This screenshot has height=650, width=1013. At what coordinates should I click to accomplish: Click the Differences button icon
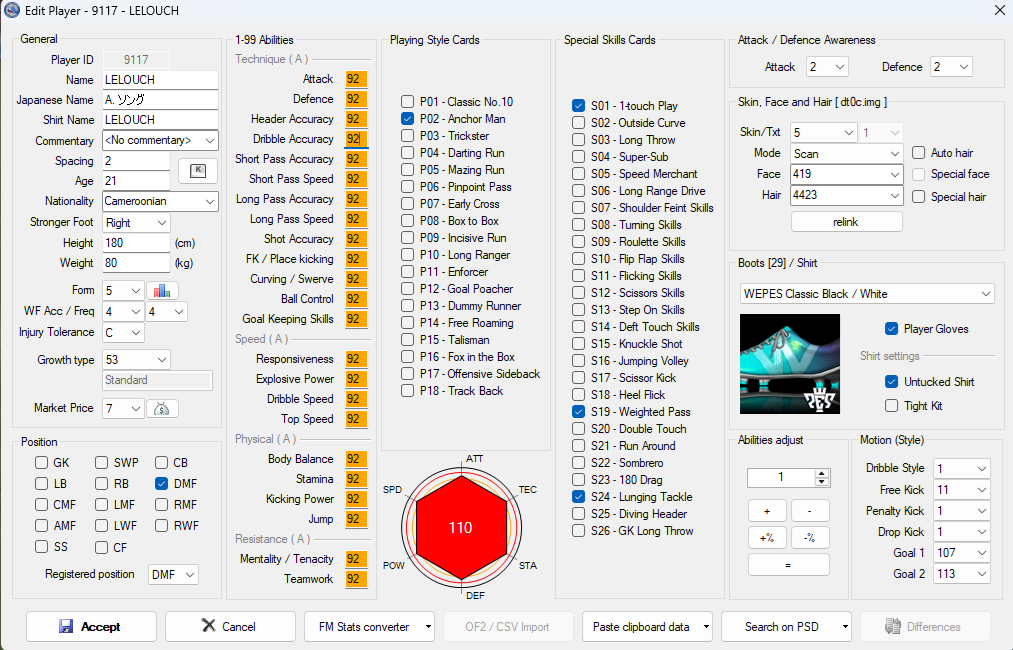tap(893, 627)
